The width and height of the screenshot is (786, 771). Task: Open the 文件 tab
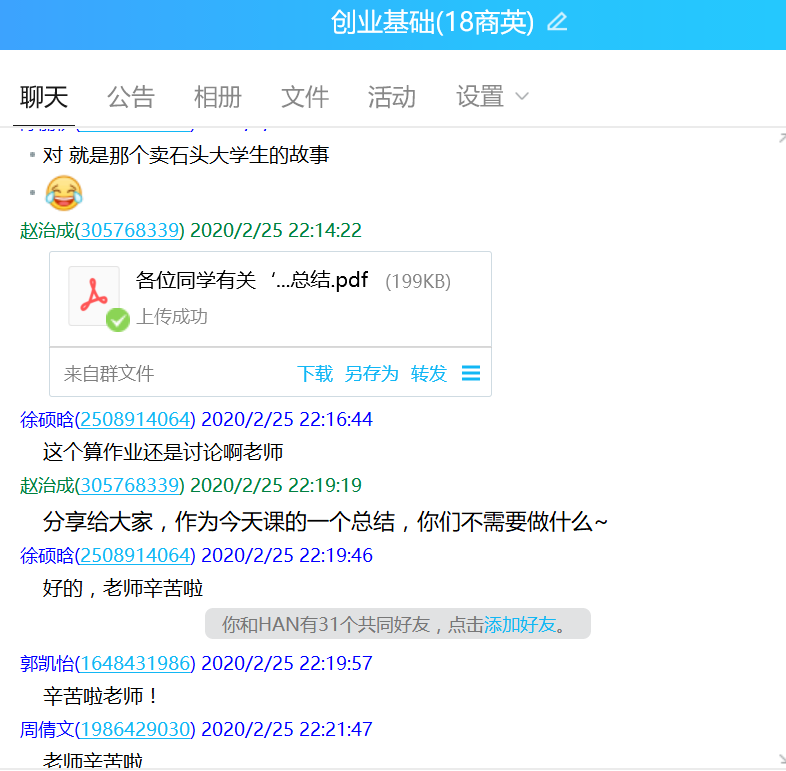[x=305, y=97]
